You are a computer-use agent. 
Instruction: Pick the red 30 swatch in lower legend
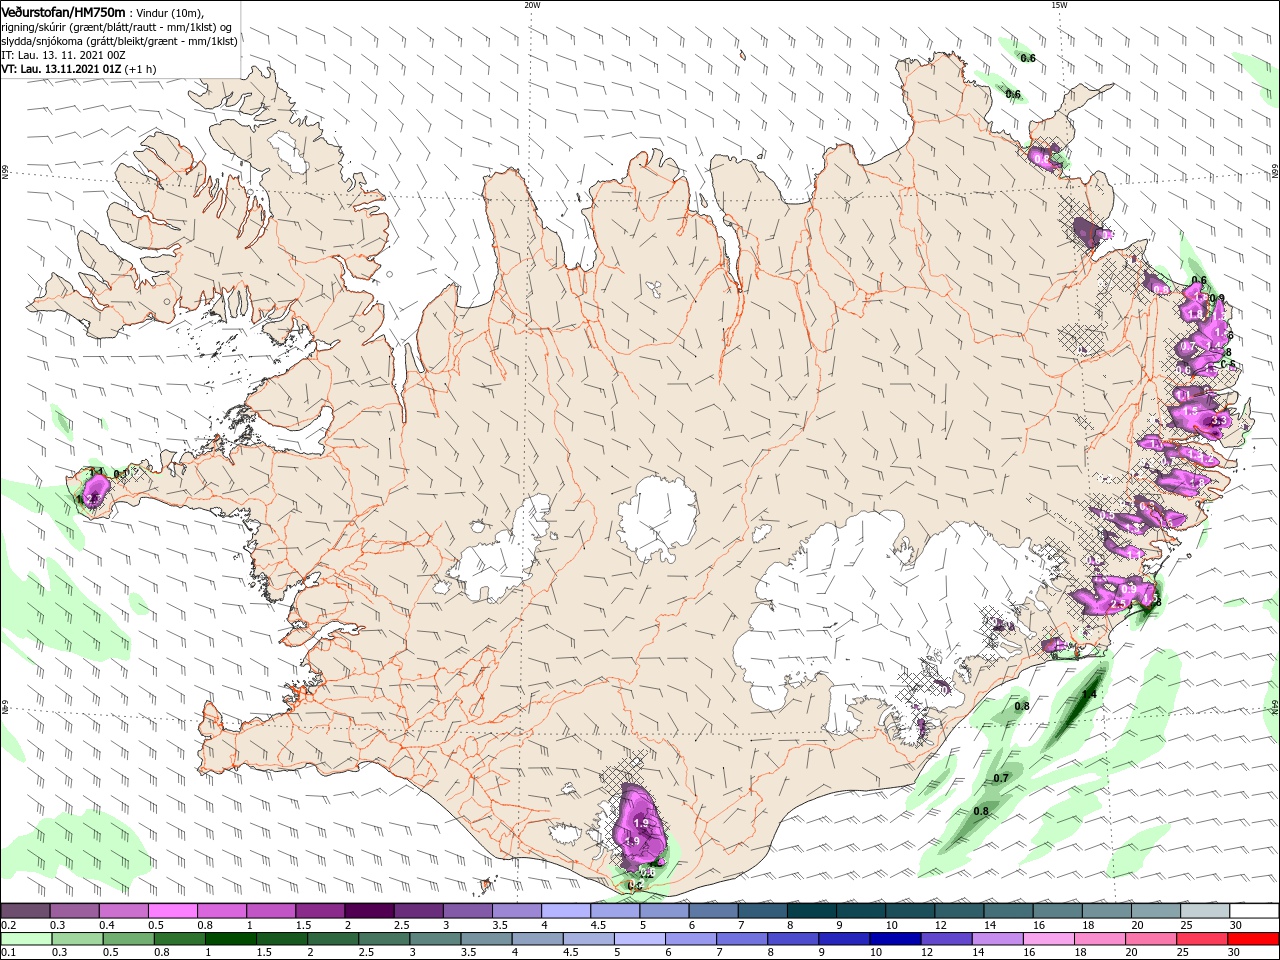click(x=1253, y=938)
